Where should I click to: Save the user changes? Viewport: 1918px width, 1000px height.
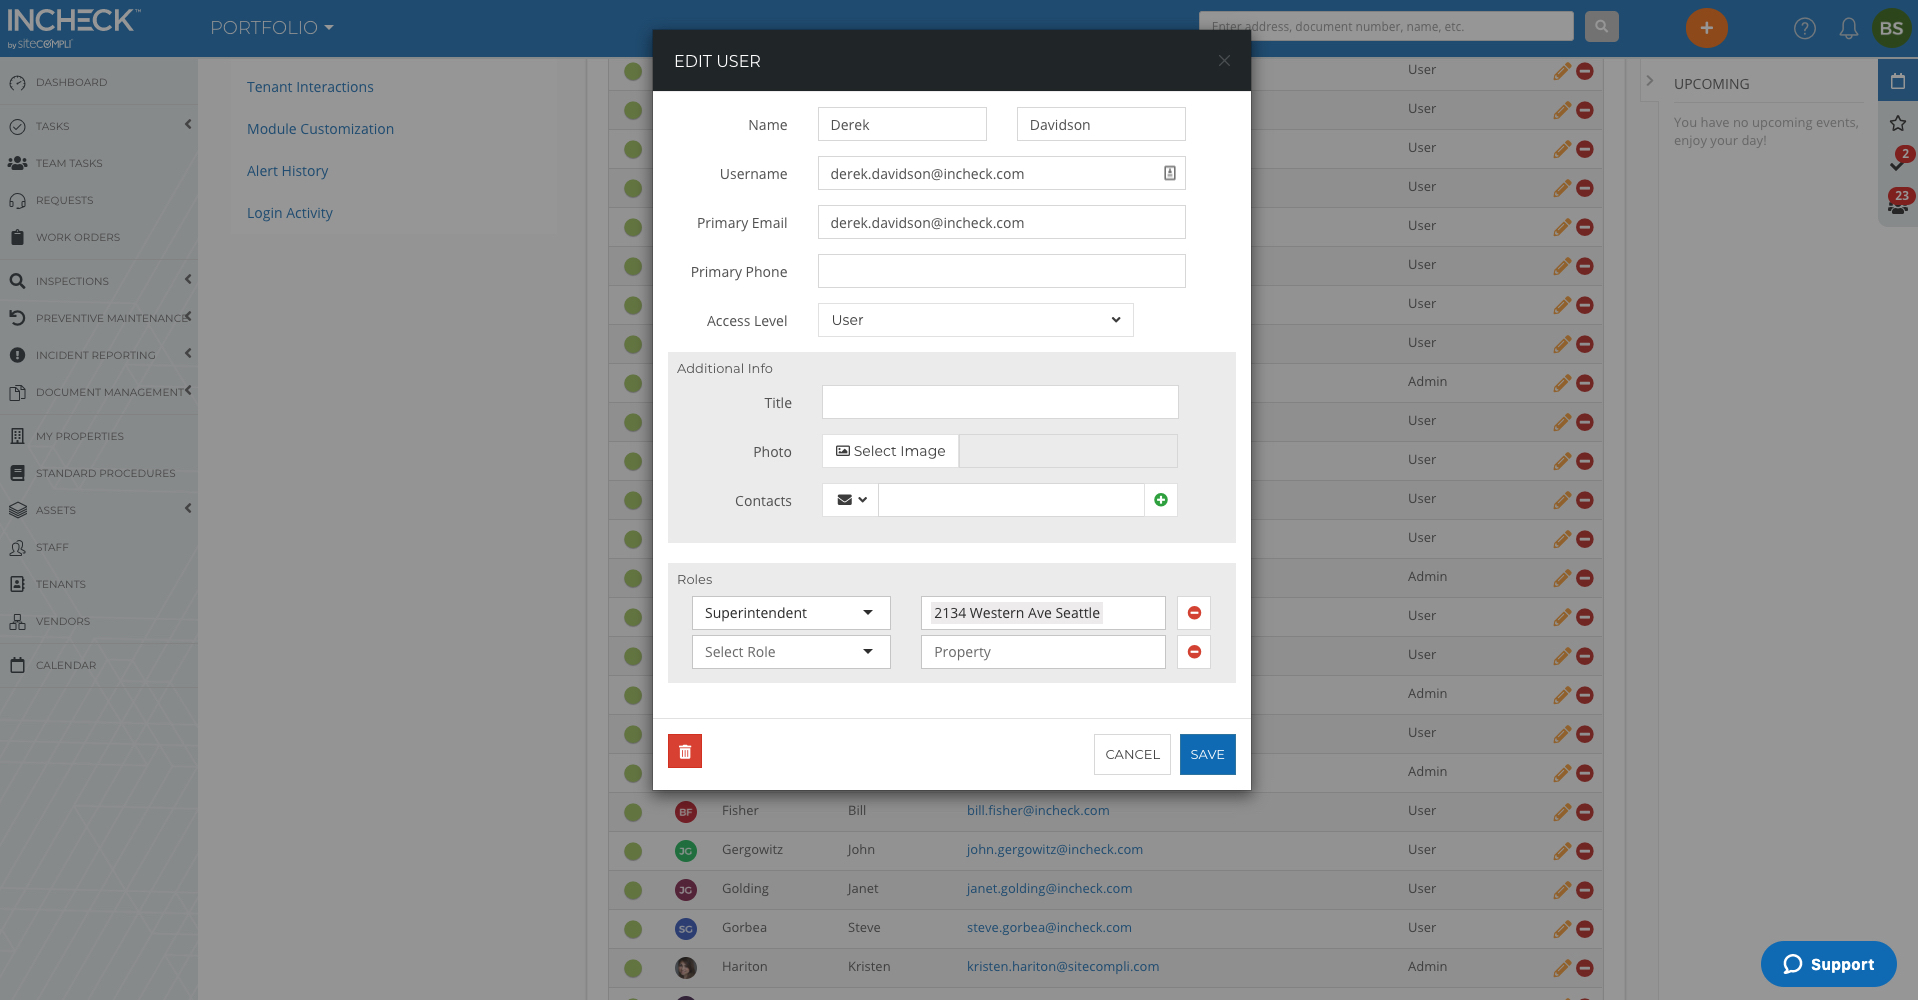(x=1207, y=754)
